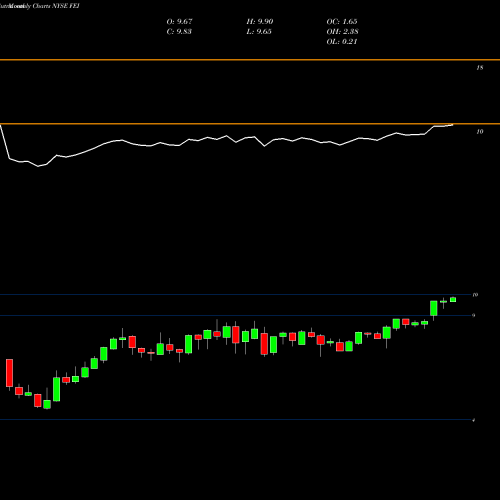Select the high value H: 9.90
Screen dimensions: 500x500
click(260, 22)
